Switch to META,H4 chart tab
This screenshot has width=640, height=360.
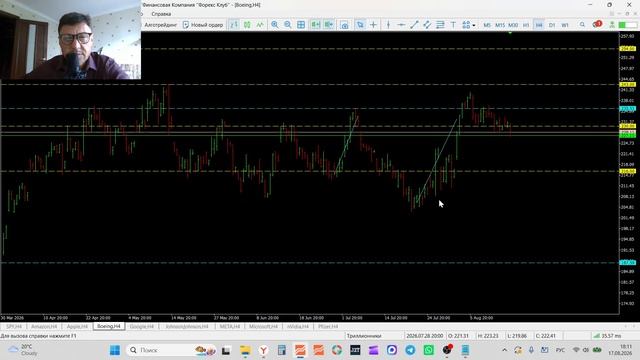click(x=229, y=327)
